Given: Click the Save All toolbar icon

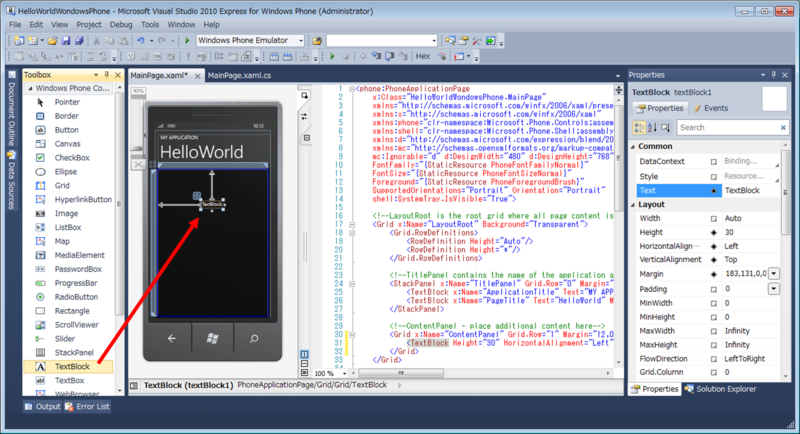Looking at the screenshot, I should pyautogui.click(x=79, y=40).
